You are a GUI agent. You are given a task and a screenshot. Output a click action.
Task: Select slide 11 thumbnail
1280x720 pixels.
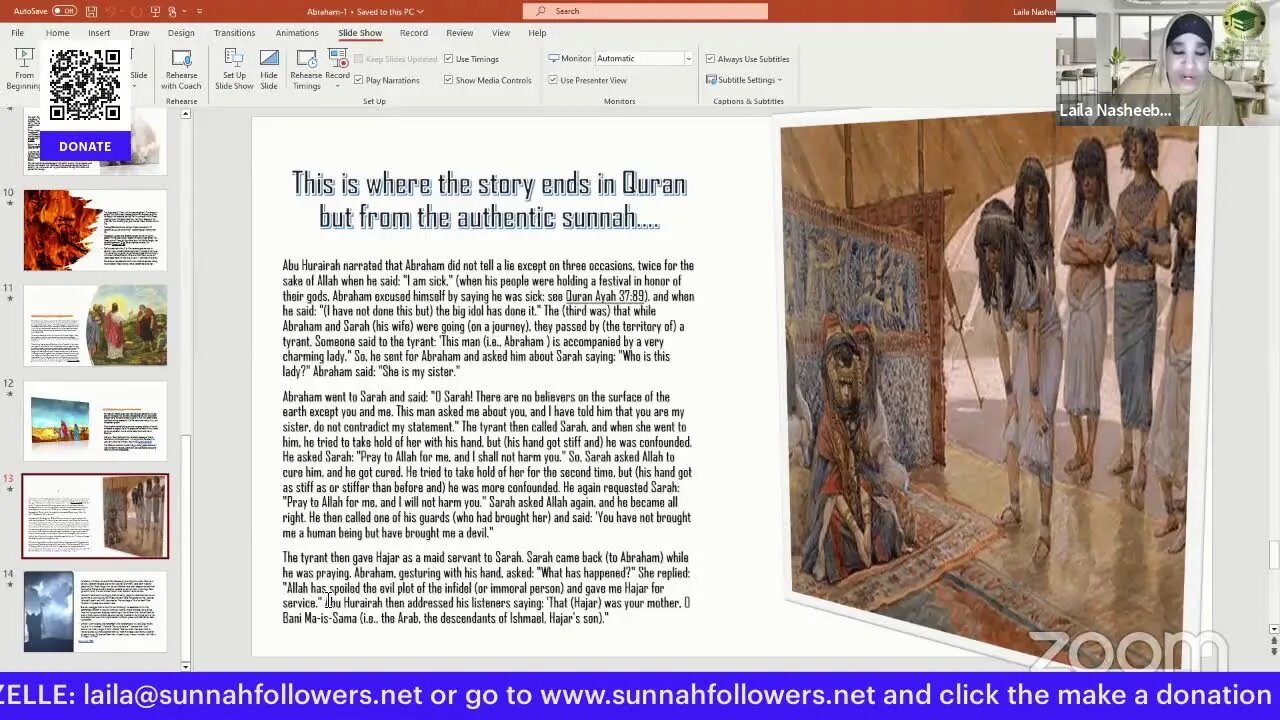pyautogui.click(x=95, y=325)
